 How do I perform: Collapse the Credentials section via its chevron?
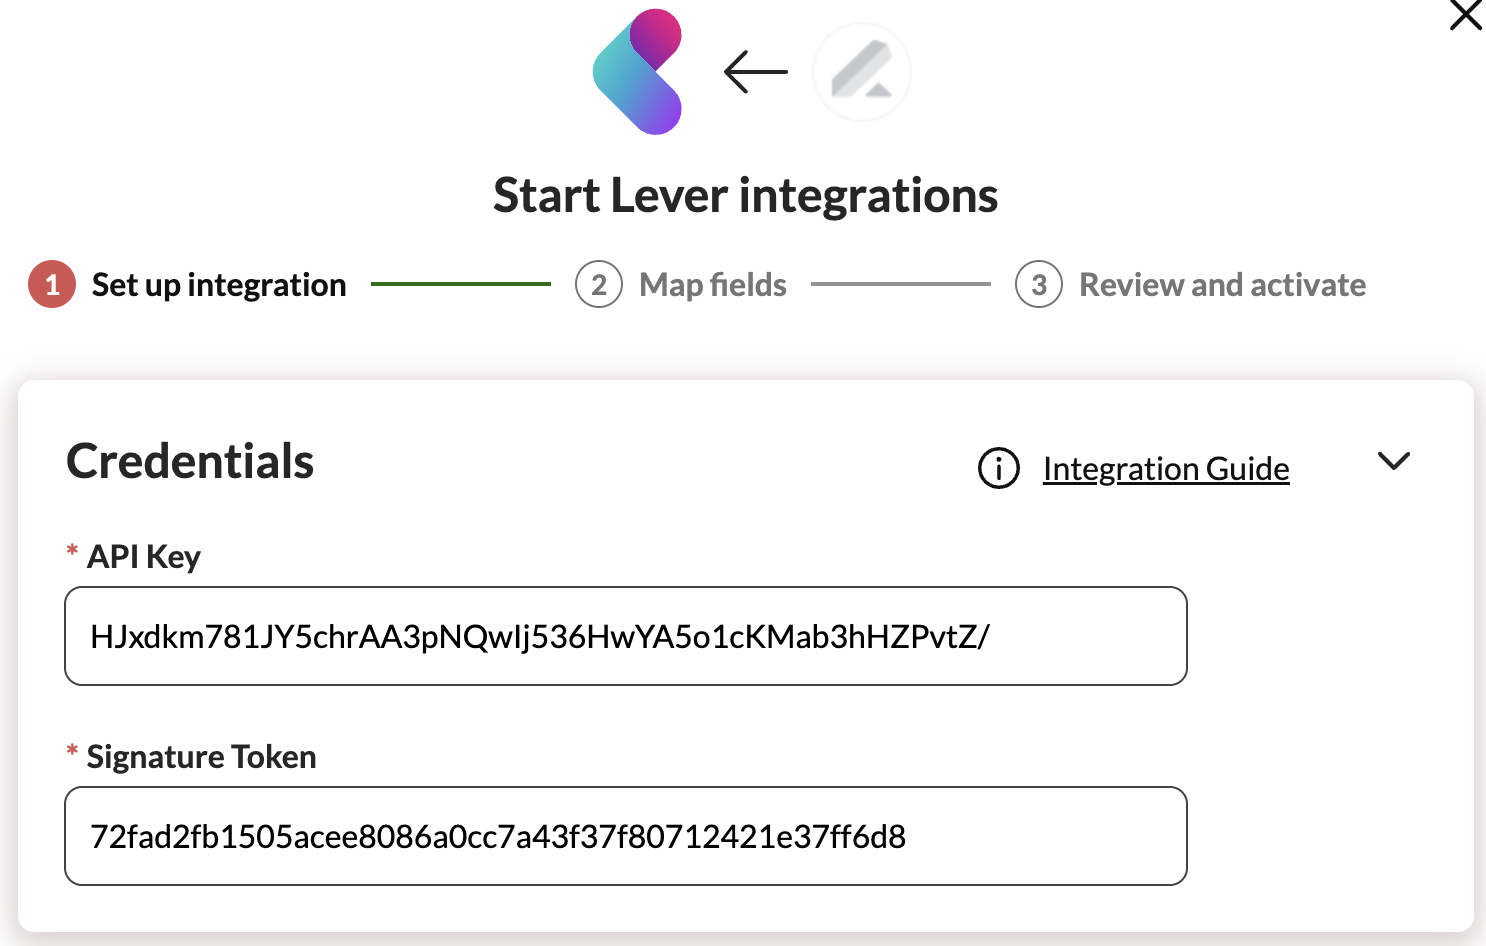pos(1395,461)
